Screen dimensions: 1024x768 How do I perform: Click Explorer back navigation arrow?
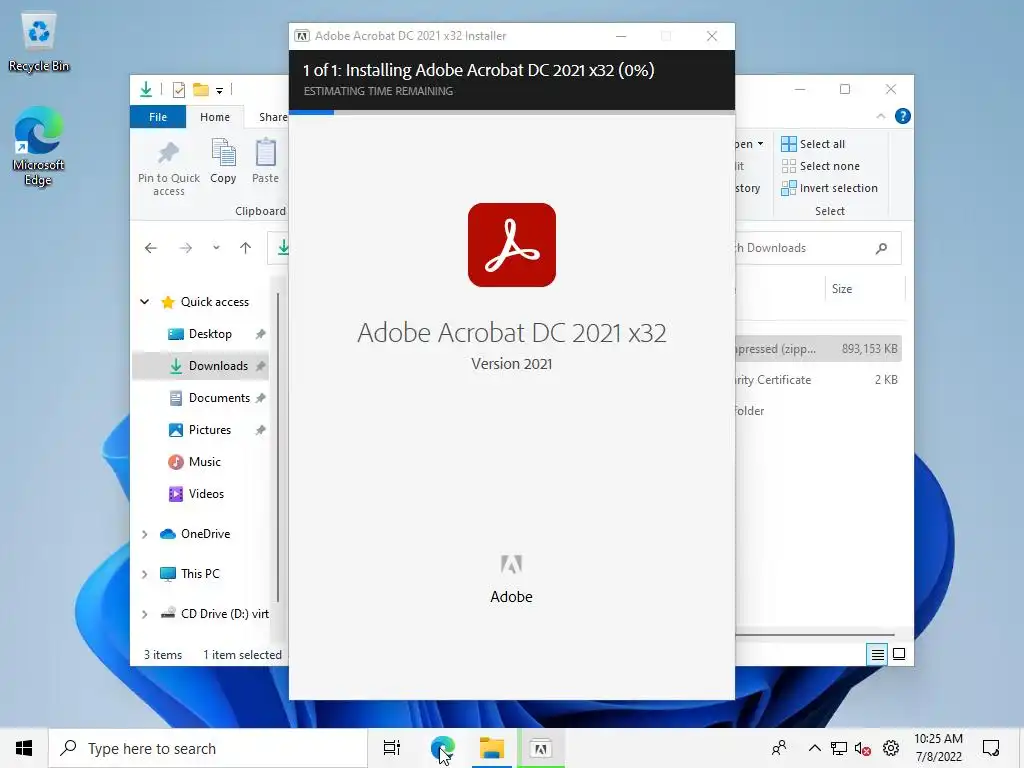point(151,248)
